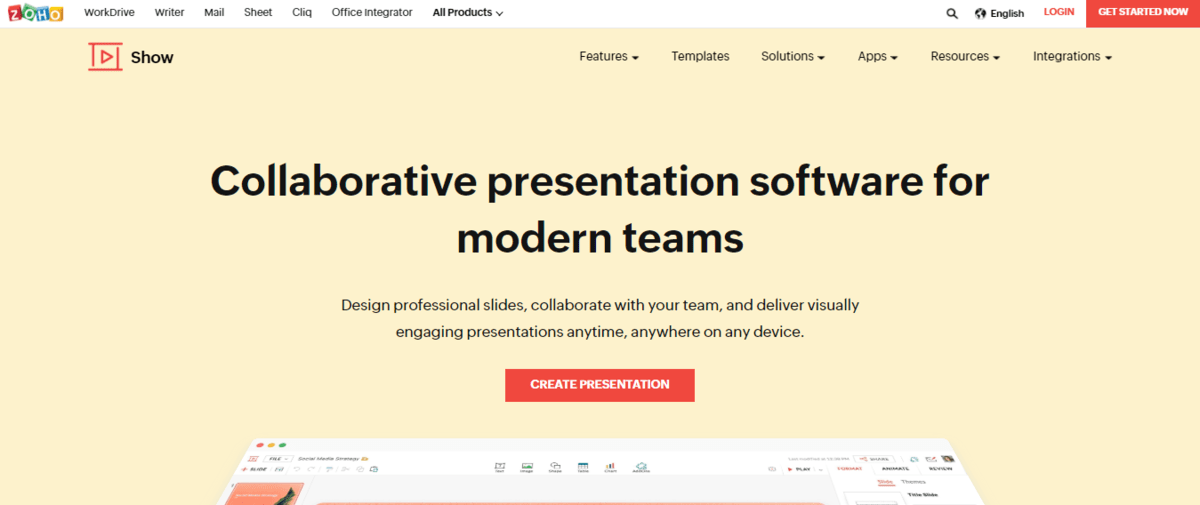Open the Features dropdown menu

[x=609, y=57]
